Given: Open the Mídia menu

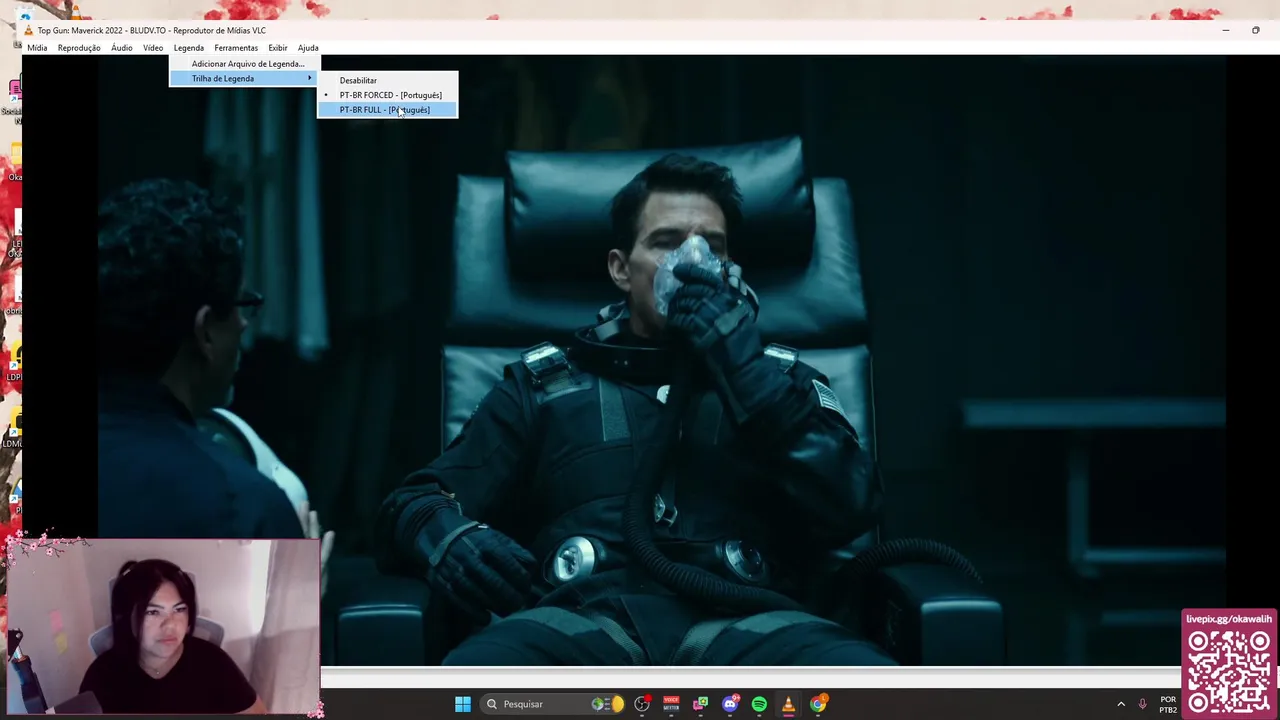Looking at the screenshot, I should [x=37, y=48].
